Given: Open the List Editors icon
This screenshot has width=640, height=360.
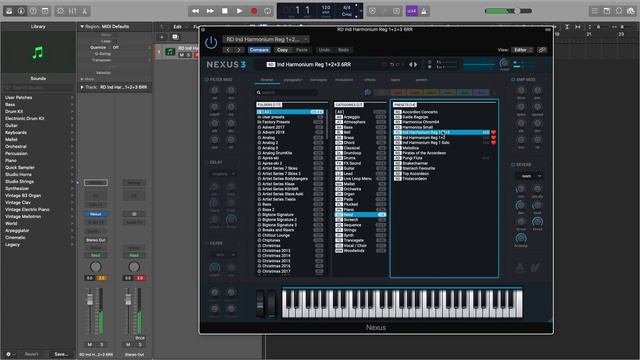Looking at the screenshot, I should point(595,11).
